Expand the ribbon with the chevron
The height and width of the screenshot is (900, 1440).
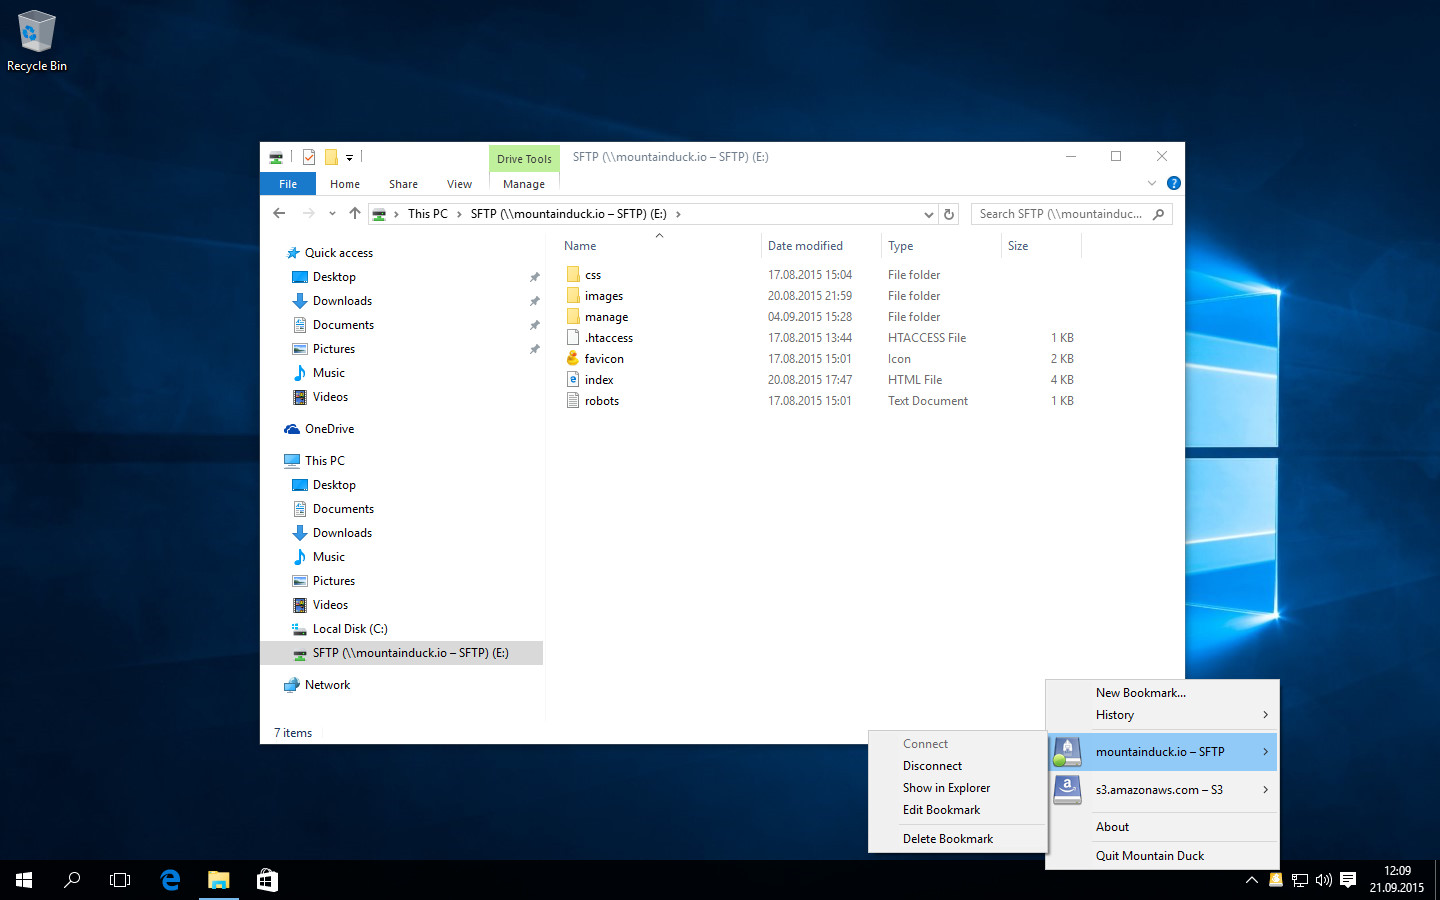tap(1152, 183)
